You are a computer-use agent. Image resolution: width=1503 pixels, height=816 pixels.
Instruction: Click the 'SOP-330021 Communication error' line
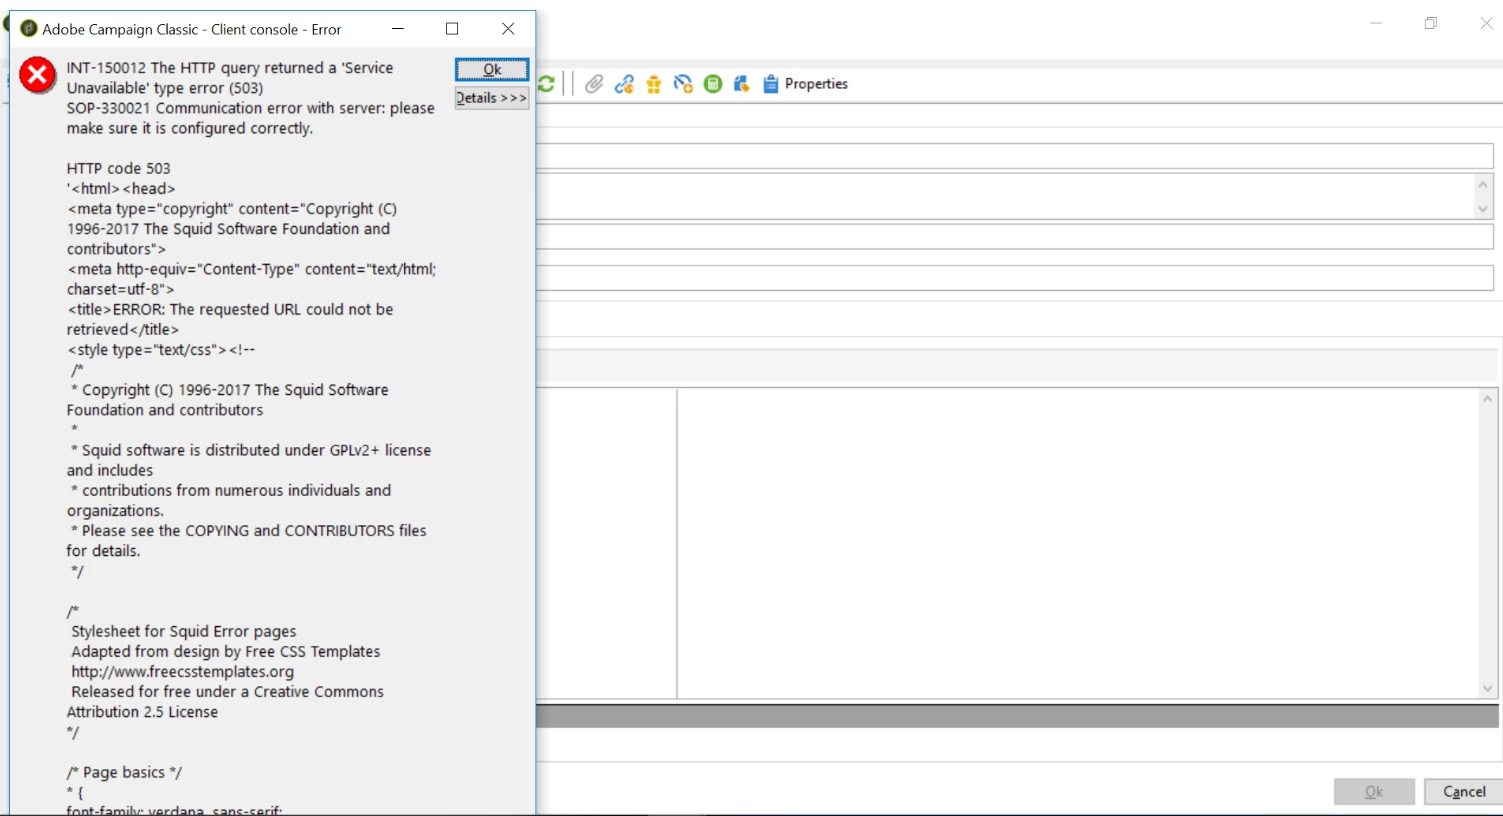pyautogui.click(x=251, y=108)
